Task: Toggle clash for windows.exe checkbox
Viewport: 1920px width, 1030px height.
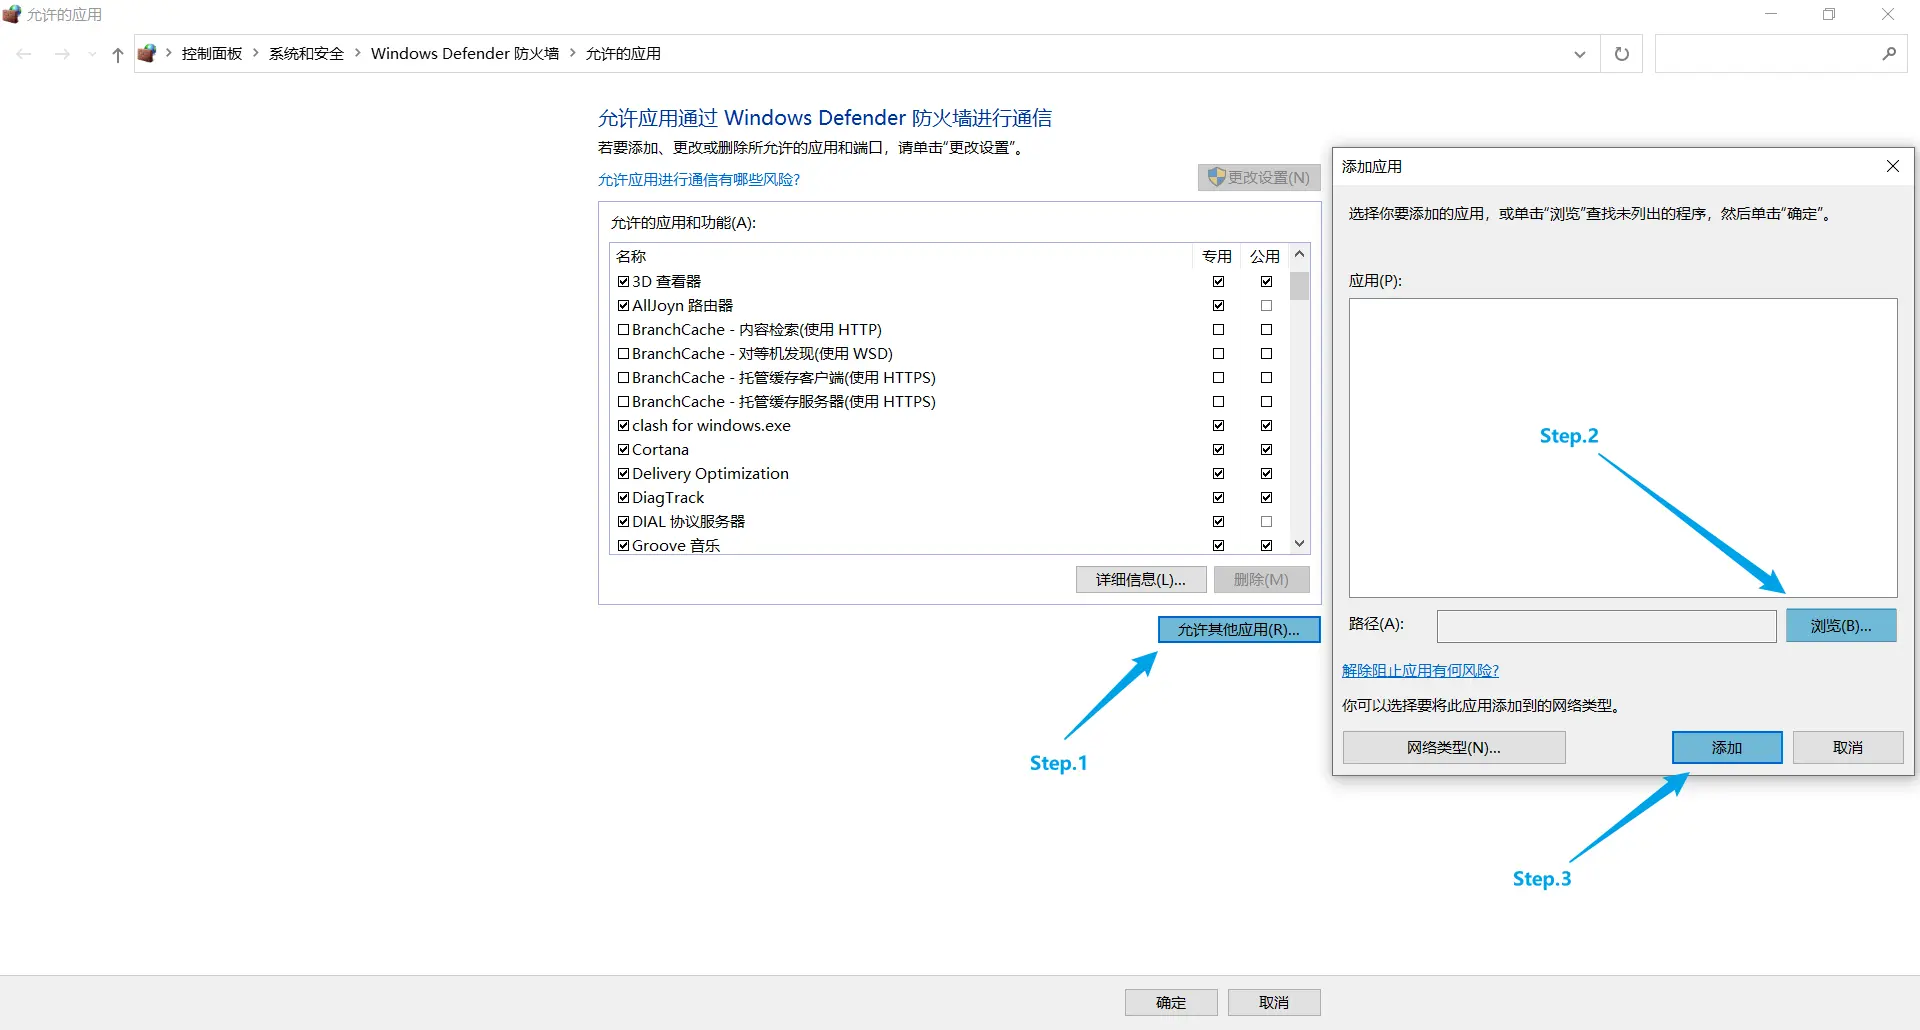Action: point(624,426)
